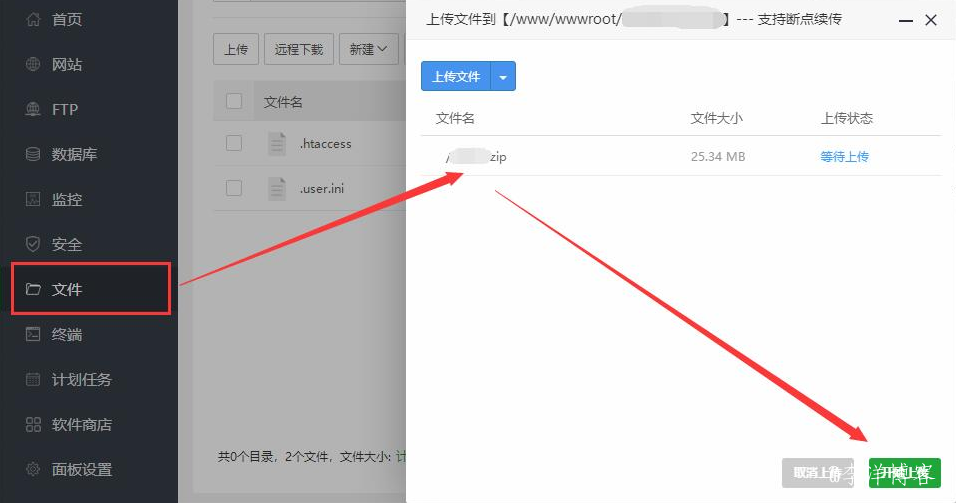This screenshot has height=503, width=956.
Task: Minimize the upload dialog
Action: [x=906, y=20]
